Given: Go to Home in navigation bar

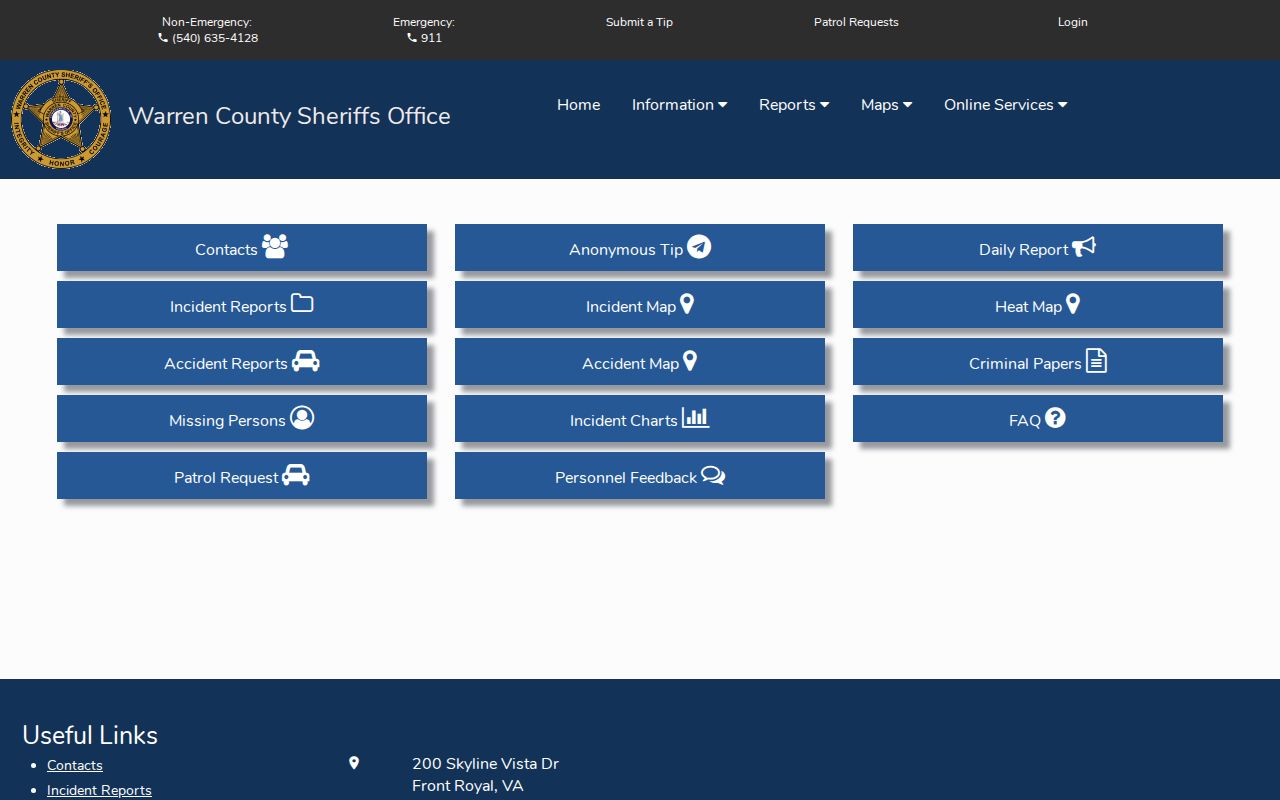Looking at the screenshot, I should tap(579, 105).
